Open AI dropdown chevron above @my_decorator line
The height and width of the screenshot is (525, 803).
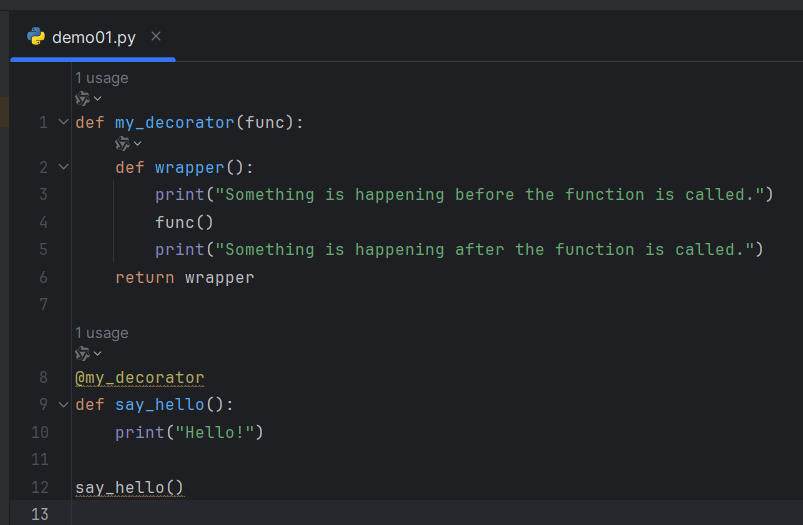coord(97,353)
